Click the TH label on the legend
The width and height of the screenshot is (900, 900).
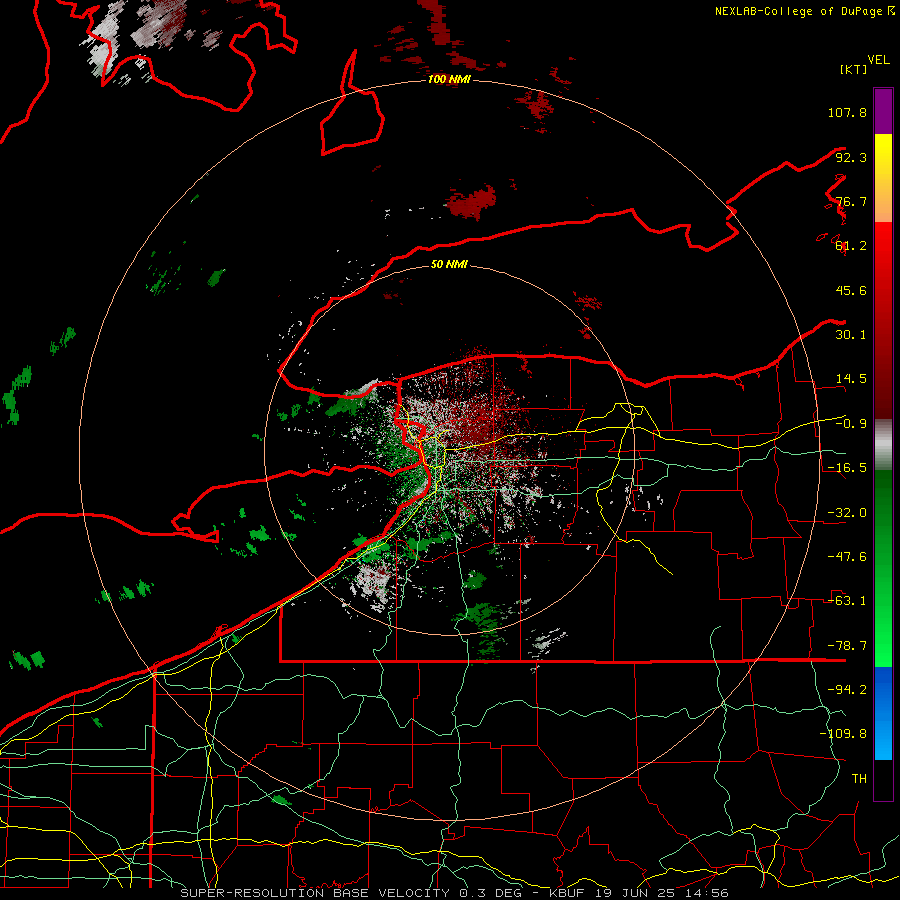[x=859, y=779]
